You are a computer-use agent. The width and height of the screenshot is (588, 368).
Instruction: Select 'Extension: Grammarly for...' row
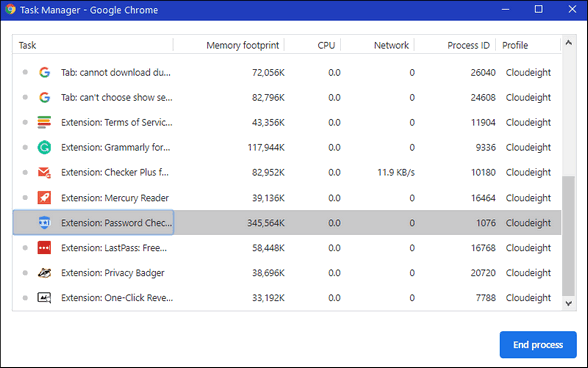point(287,147)
